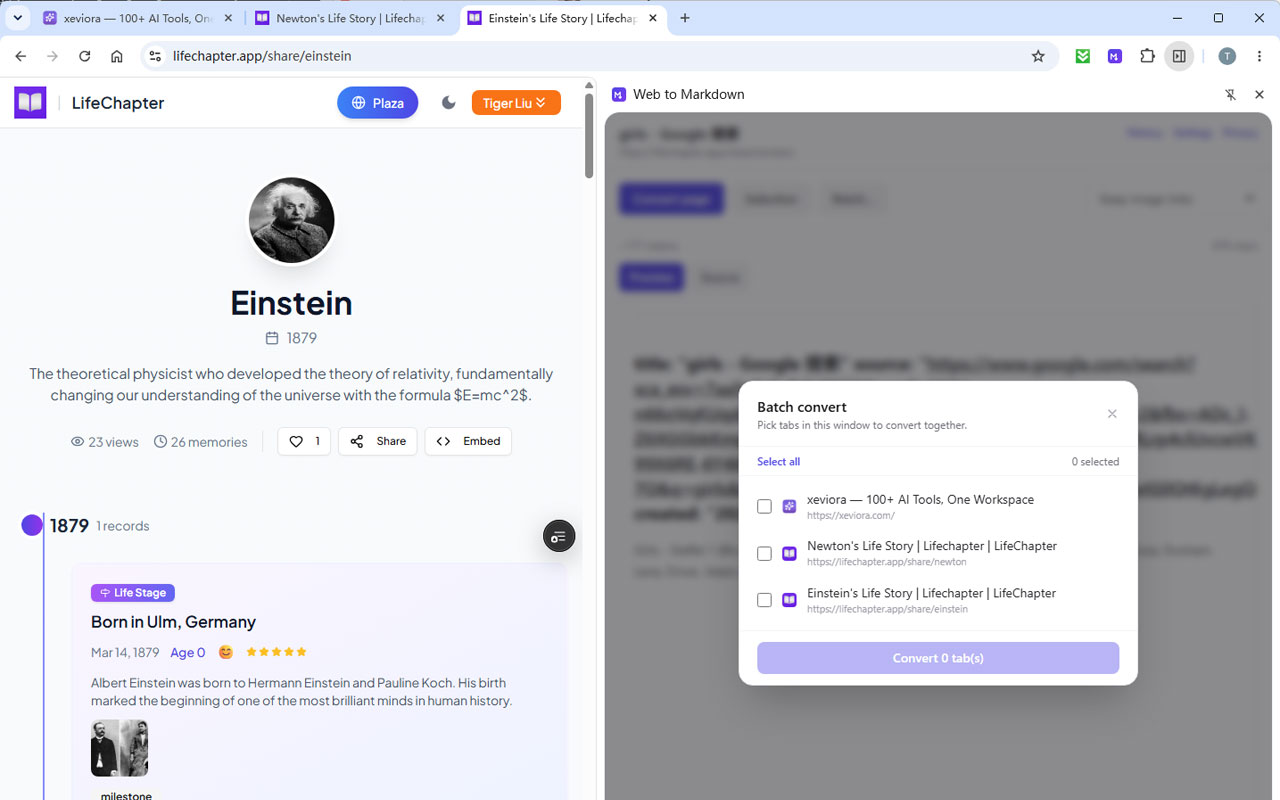Unpin the Web to Markdown side panel

[1230, 94]
